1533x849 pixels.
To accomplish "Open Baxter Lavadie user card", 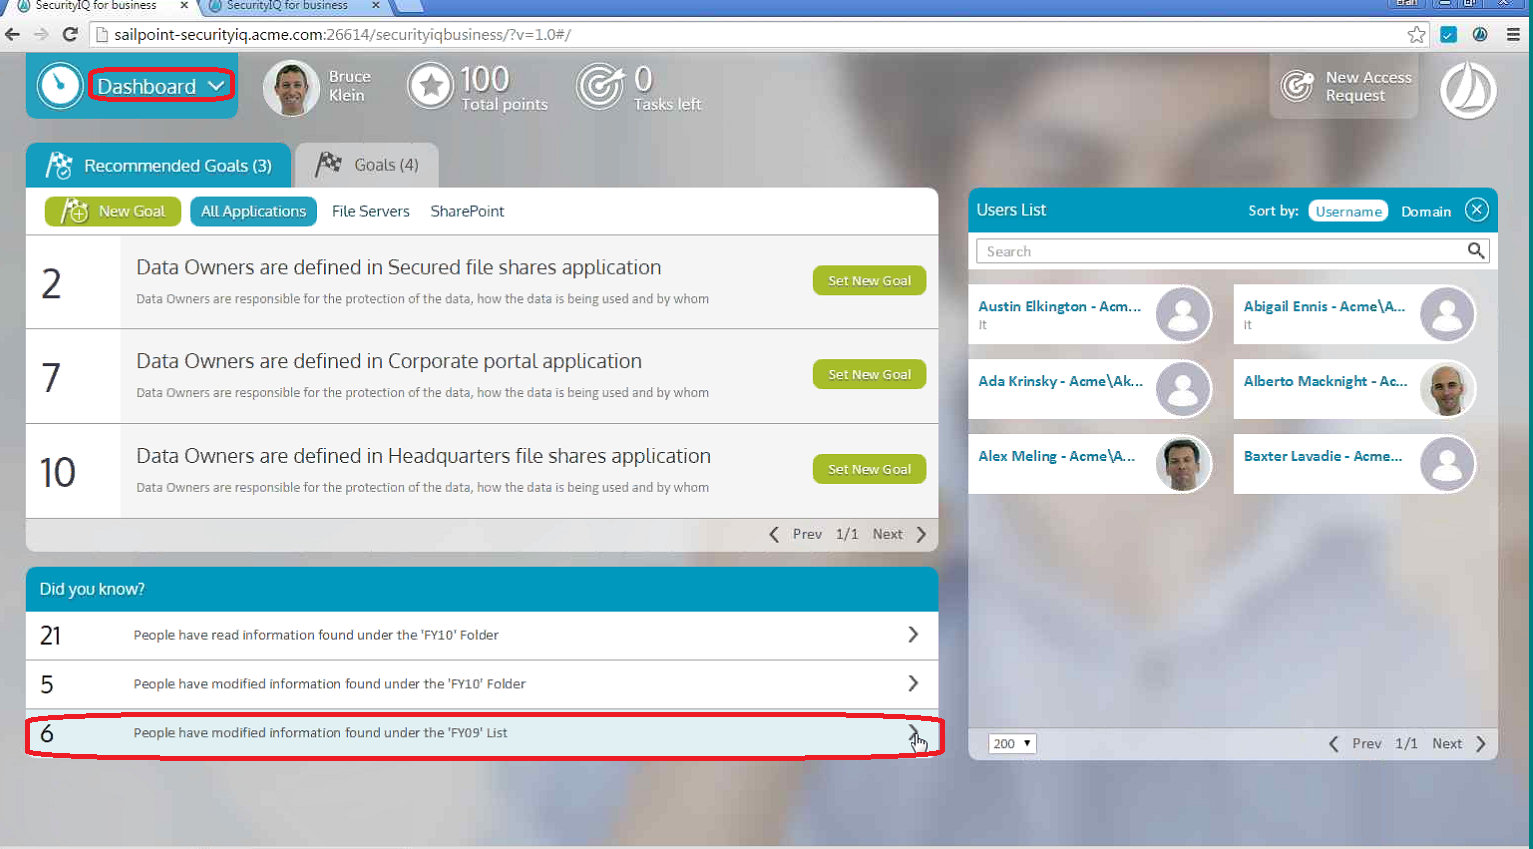I will [1355, 464].
